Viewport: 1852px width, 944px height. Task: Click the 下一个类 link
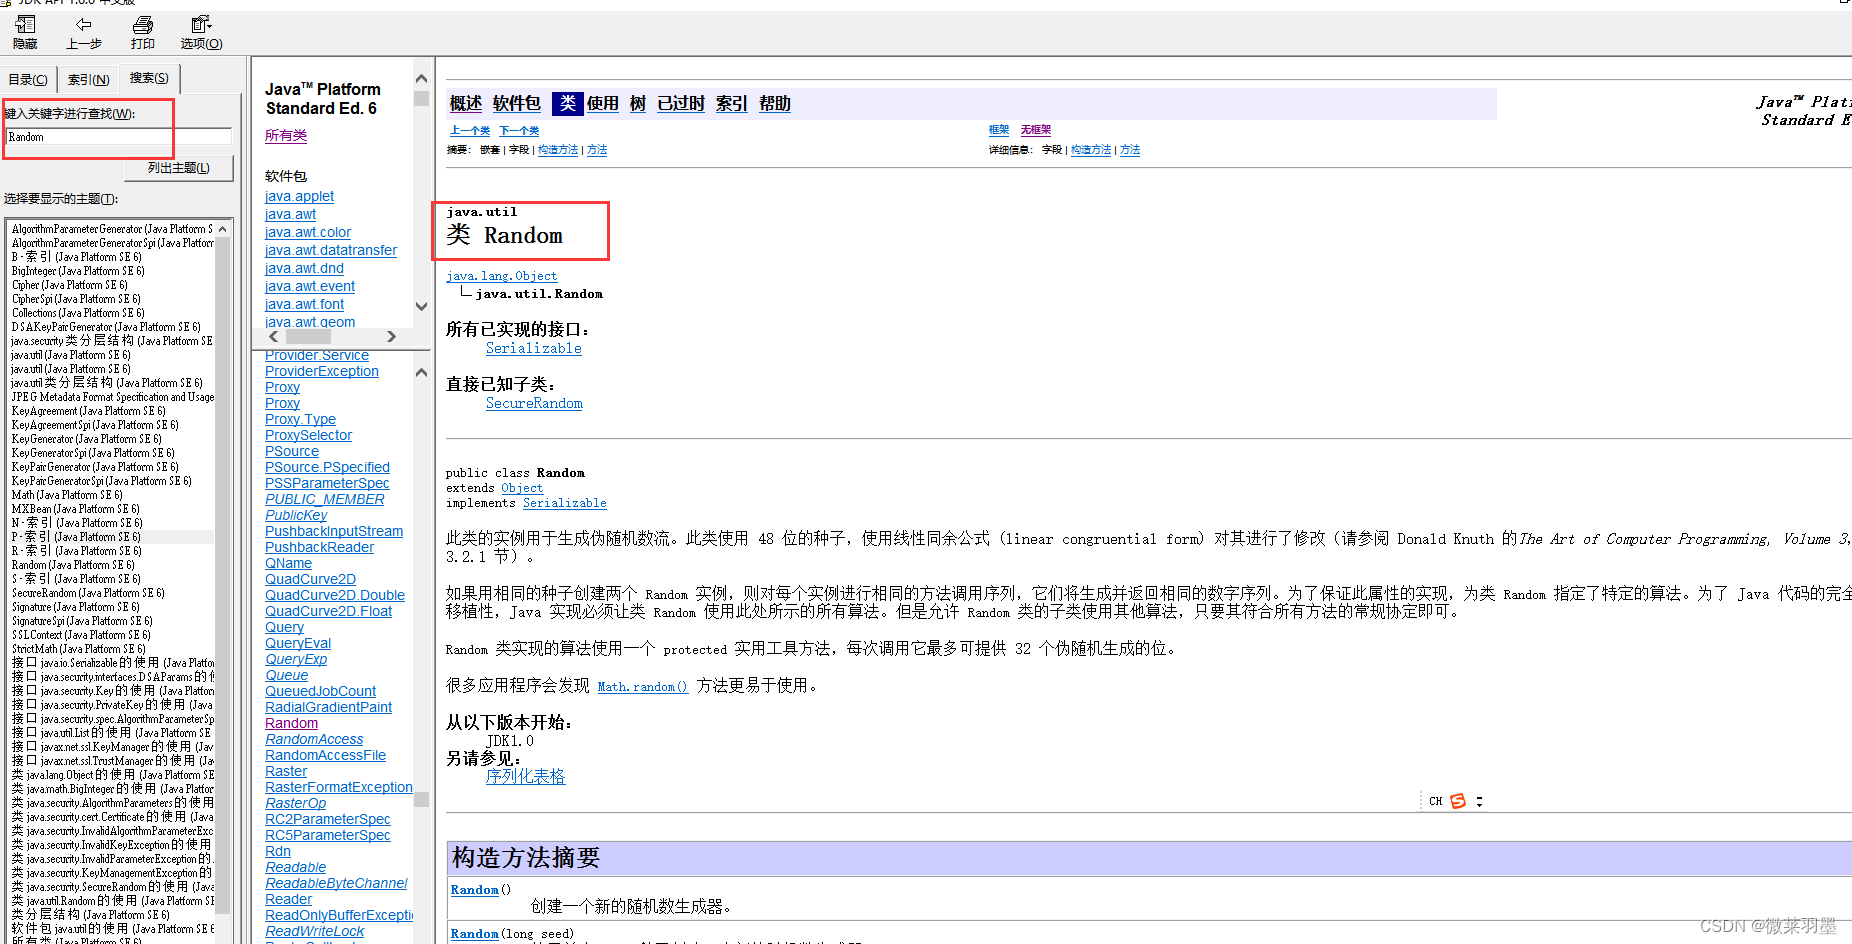[x=519, y=130]
